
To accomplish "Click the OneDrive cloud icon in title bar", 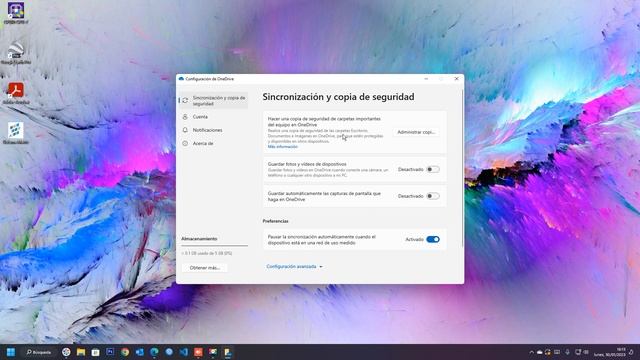I will (x=181, y=79).
